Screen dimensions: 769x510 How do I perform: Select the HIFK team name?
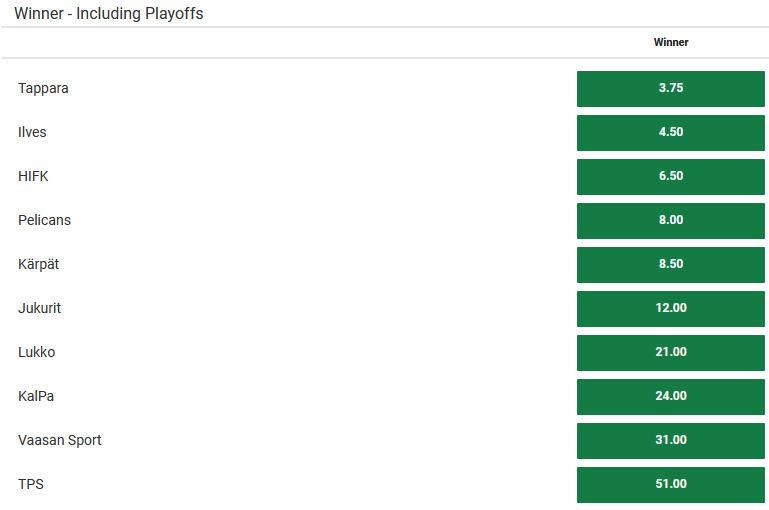coord(33,176)
